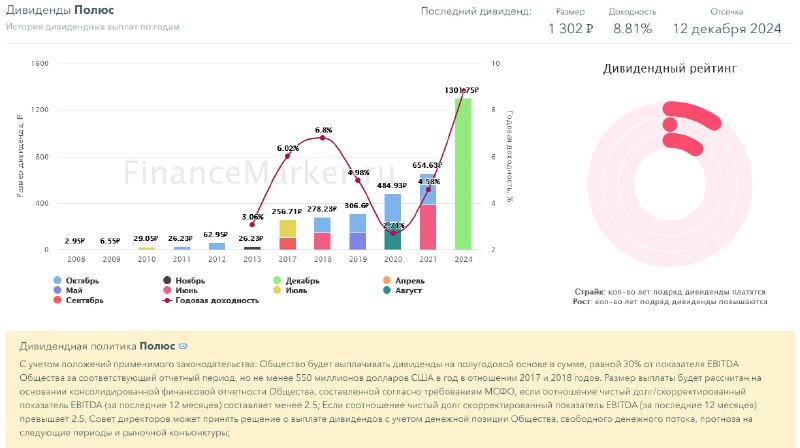Click the Рост description text

(x=670, y=302)
